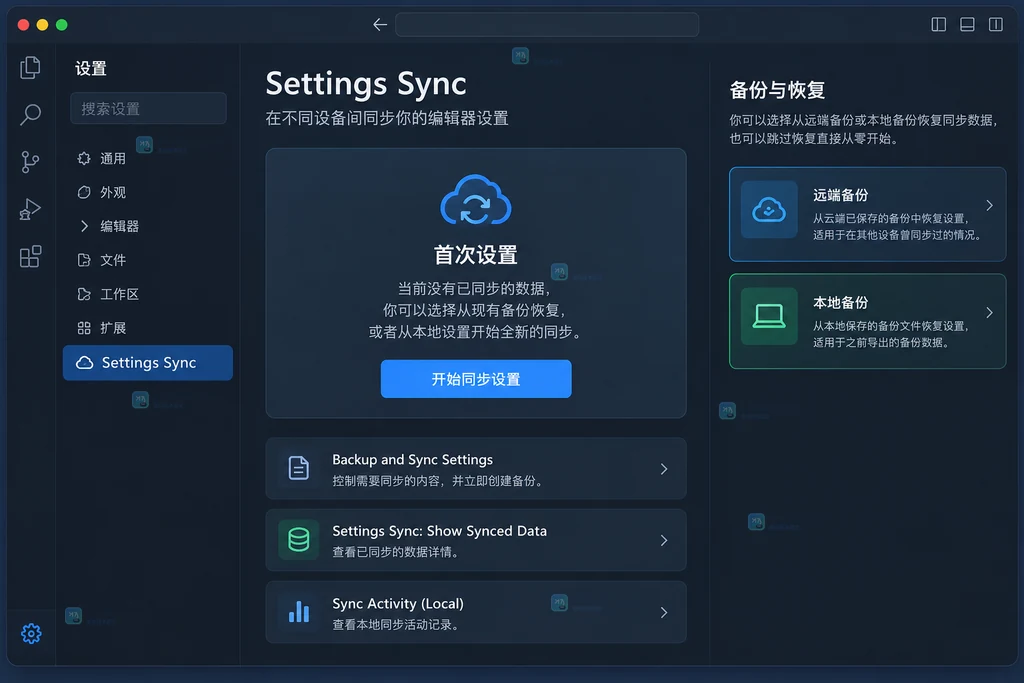The height and width of the screenshot is (683, 1024).
Task: Go back with the left arrow
Action: click(380, 25)
